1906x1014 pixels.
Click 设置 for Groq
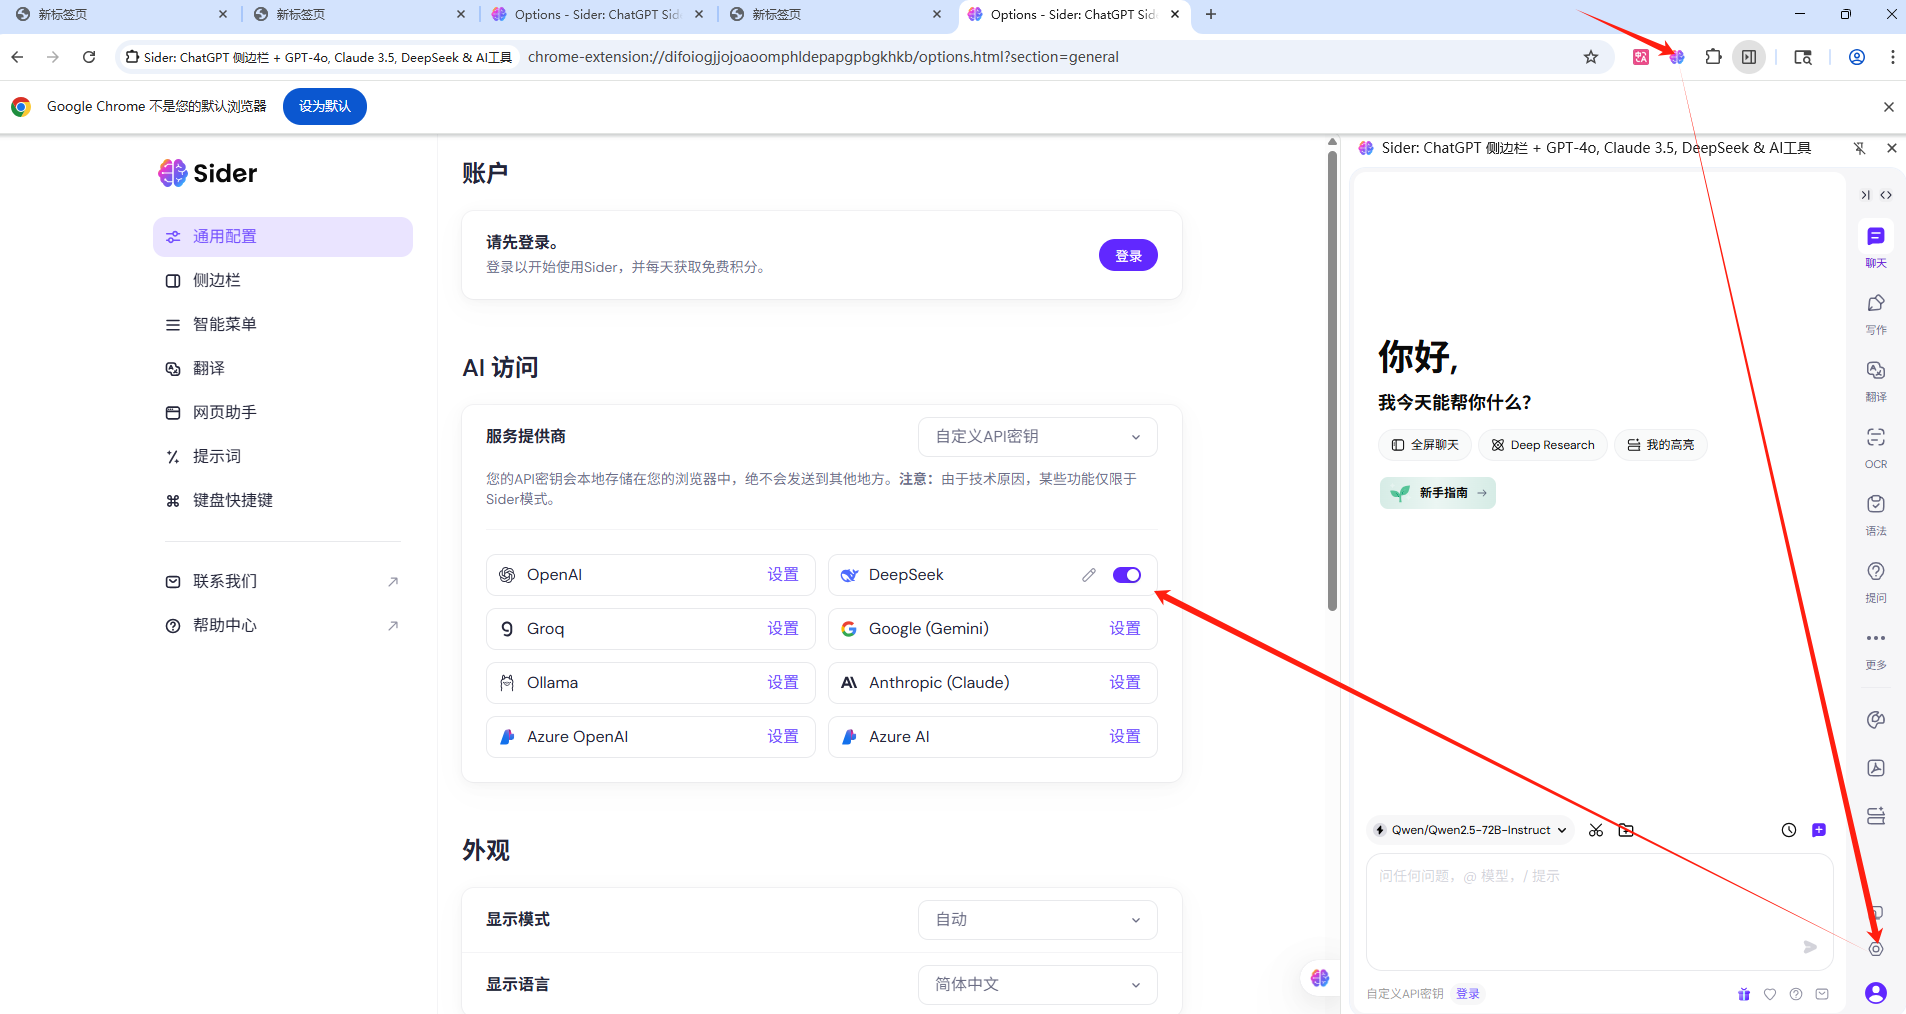783,629
